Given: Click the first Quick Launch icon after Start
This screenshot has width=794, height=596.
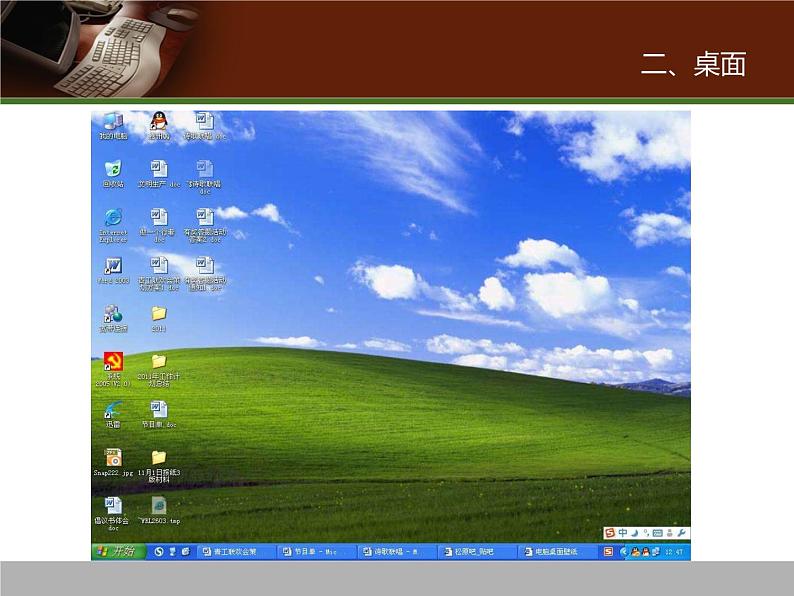Looking at the screenshot, I should [159, 551].
